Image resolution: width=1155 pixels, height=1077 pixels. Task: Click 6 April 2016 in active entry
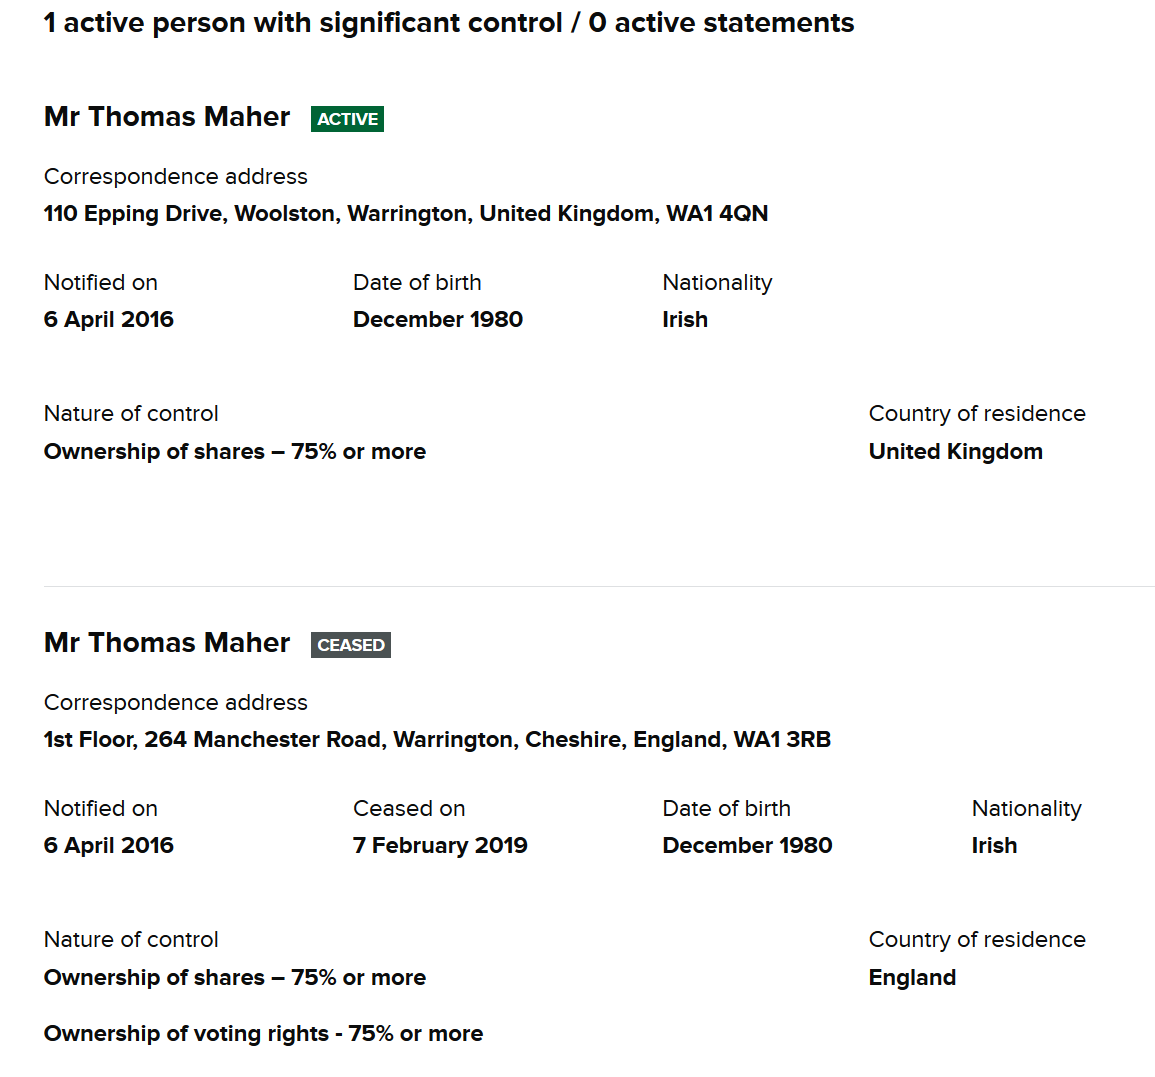(x=109, y=320)
